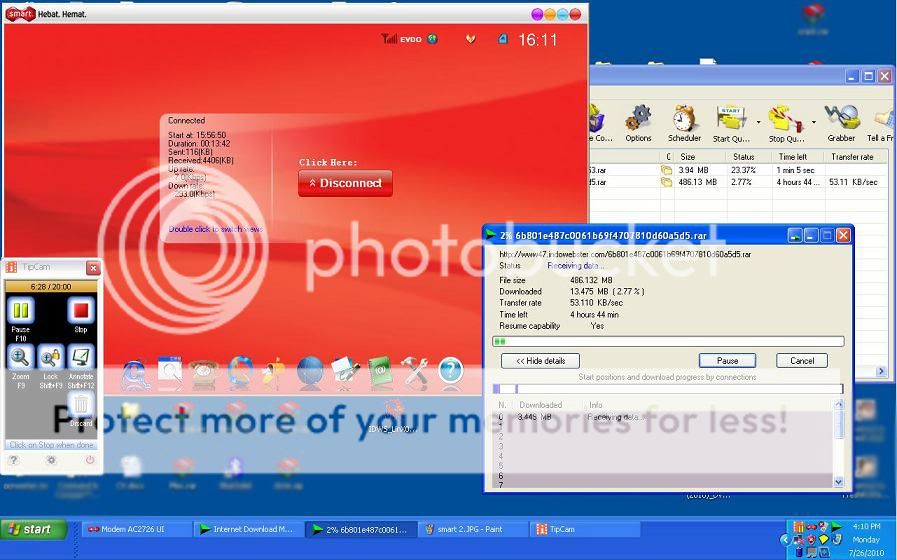The height and width of the screenshot is (560, 897).
Task: Click the 6:28 / 20:00 TipCam timer
Action: [x=51, y=287]
